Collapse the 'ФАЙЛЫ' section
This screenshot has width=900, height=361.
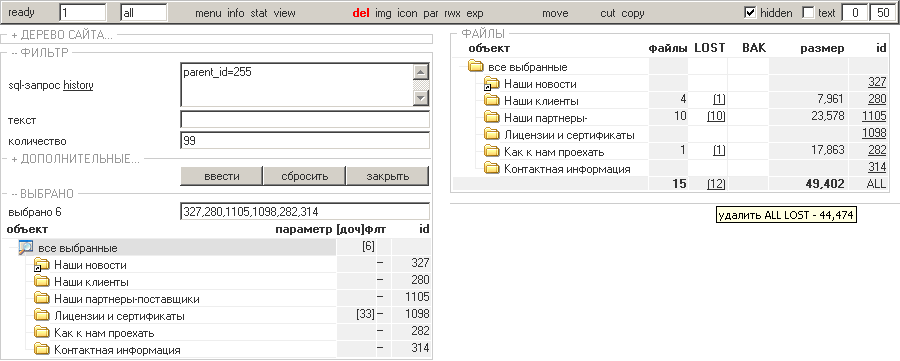(483, 34)
